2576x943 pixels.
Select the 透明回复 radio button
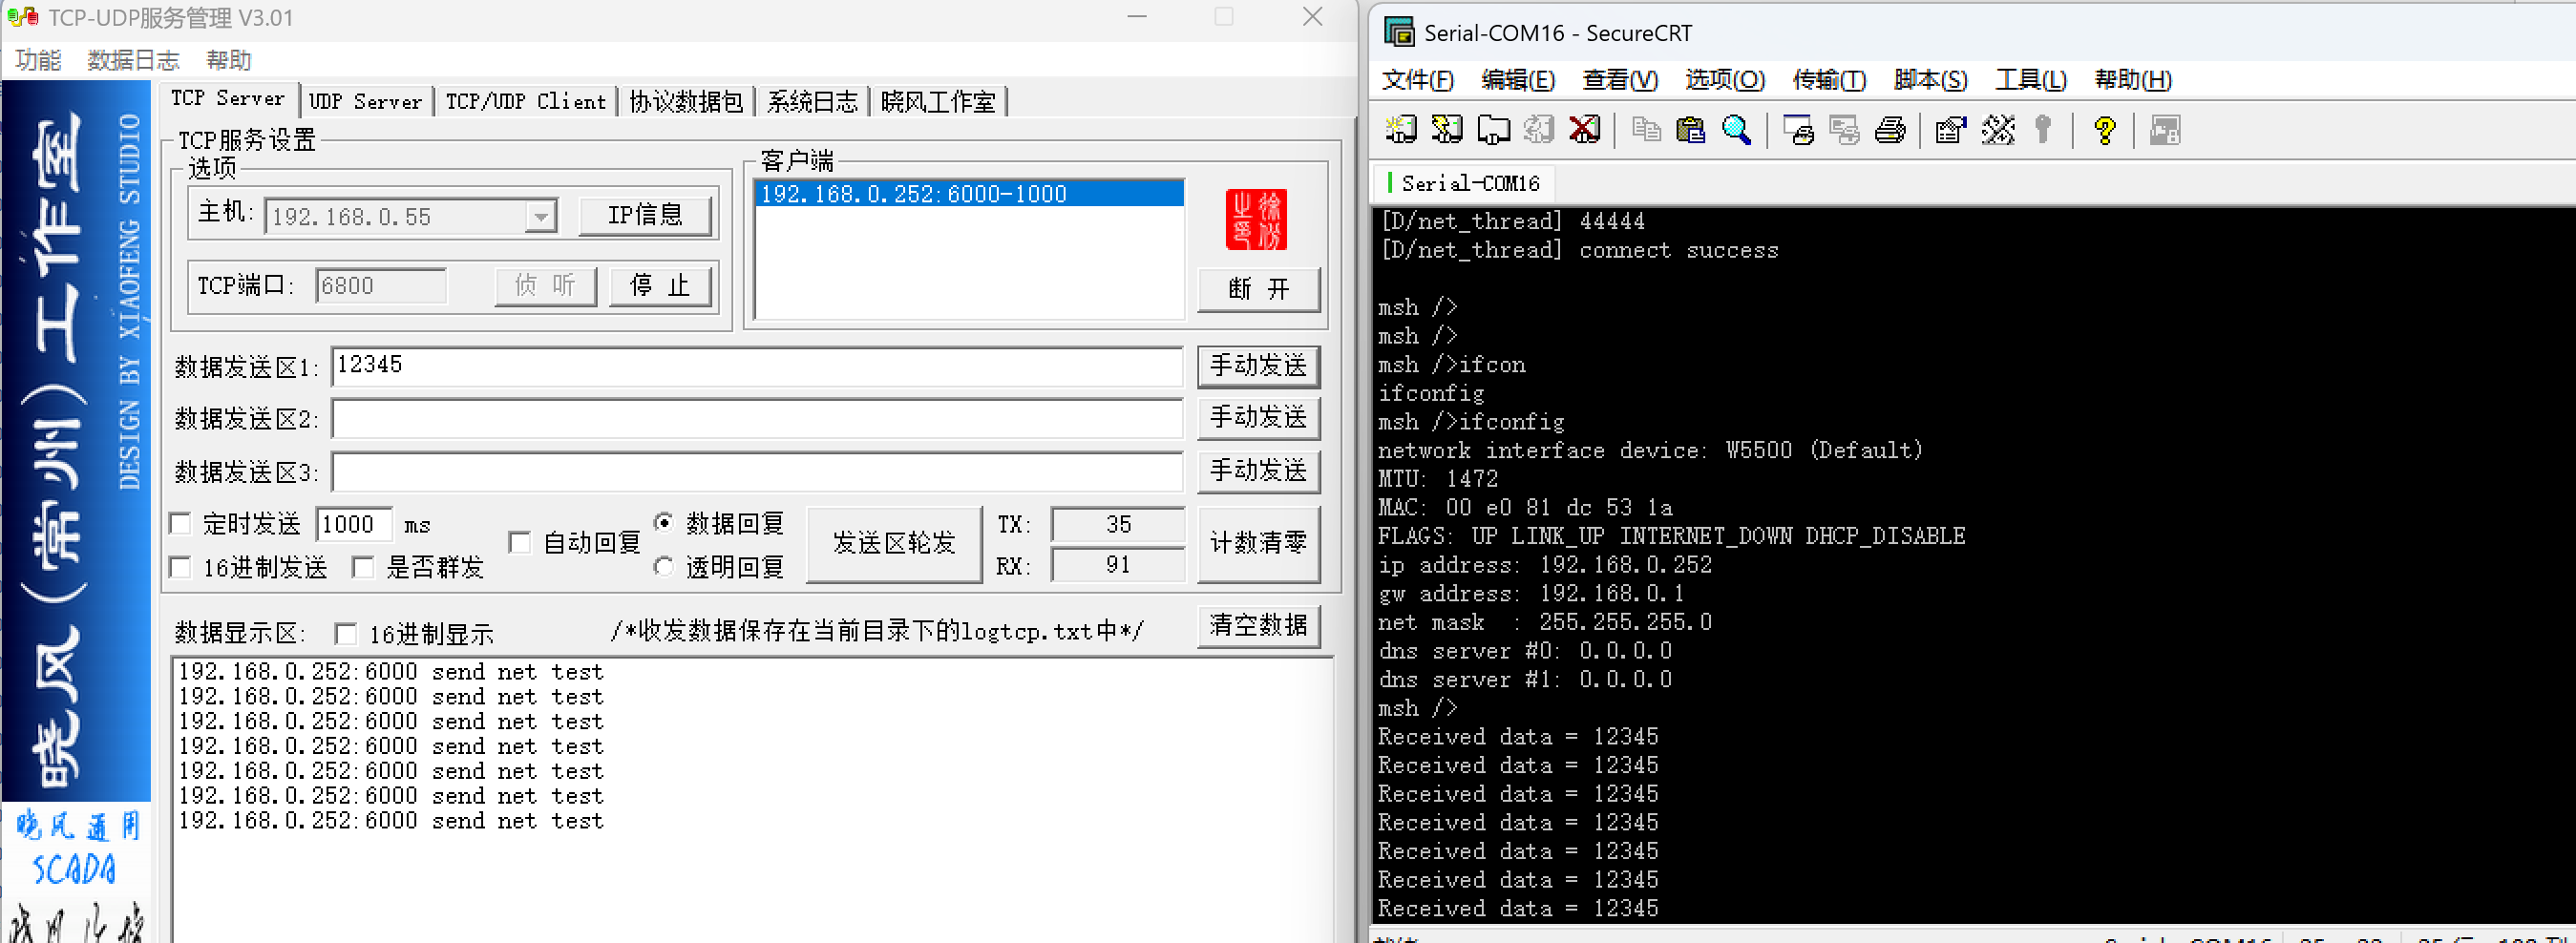[x=664, y=567]
